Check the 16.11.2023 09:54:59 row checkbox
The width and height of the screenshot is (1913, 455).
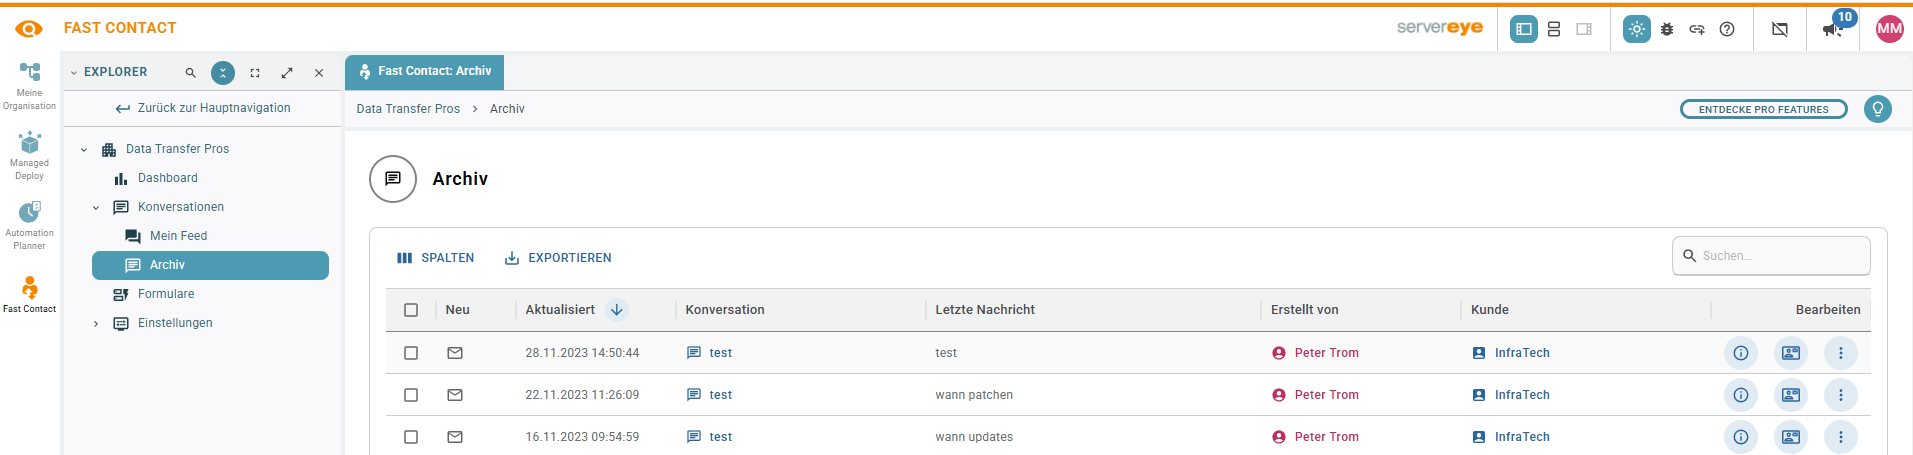point(411,437)
